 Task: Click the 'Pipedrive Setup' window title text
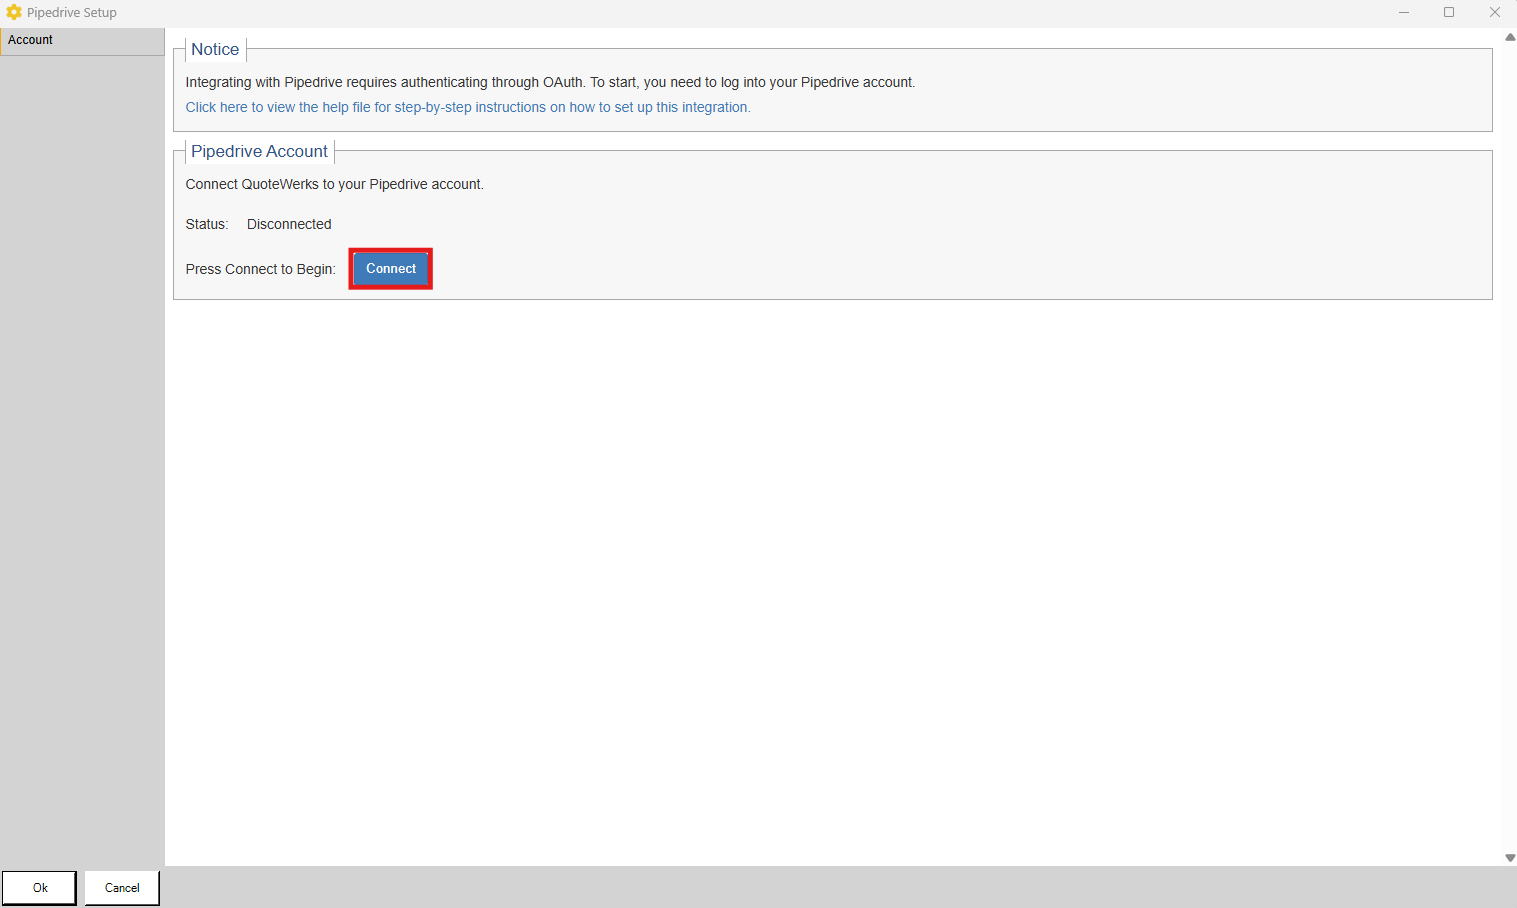pos(72,12)
